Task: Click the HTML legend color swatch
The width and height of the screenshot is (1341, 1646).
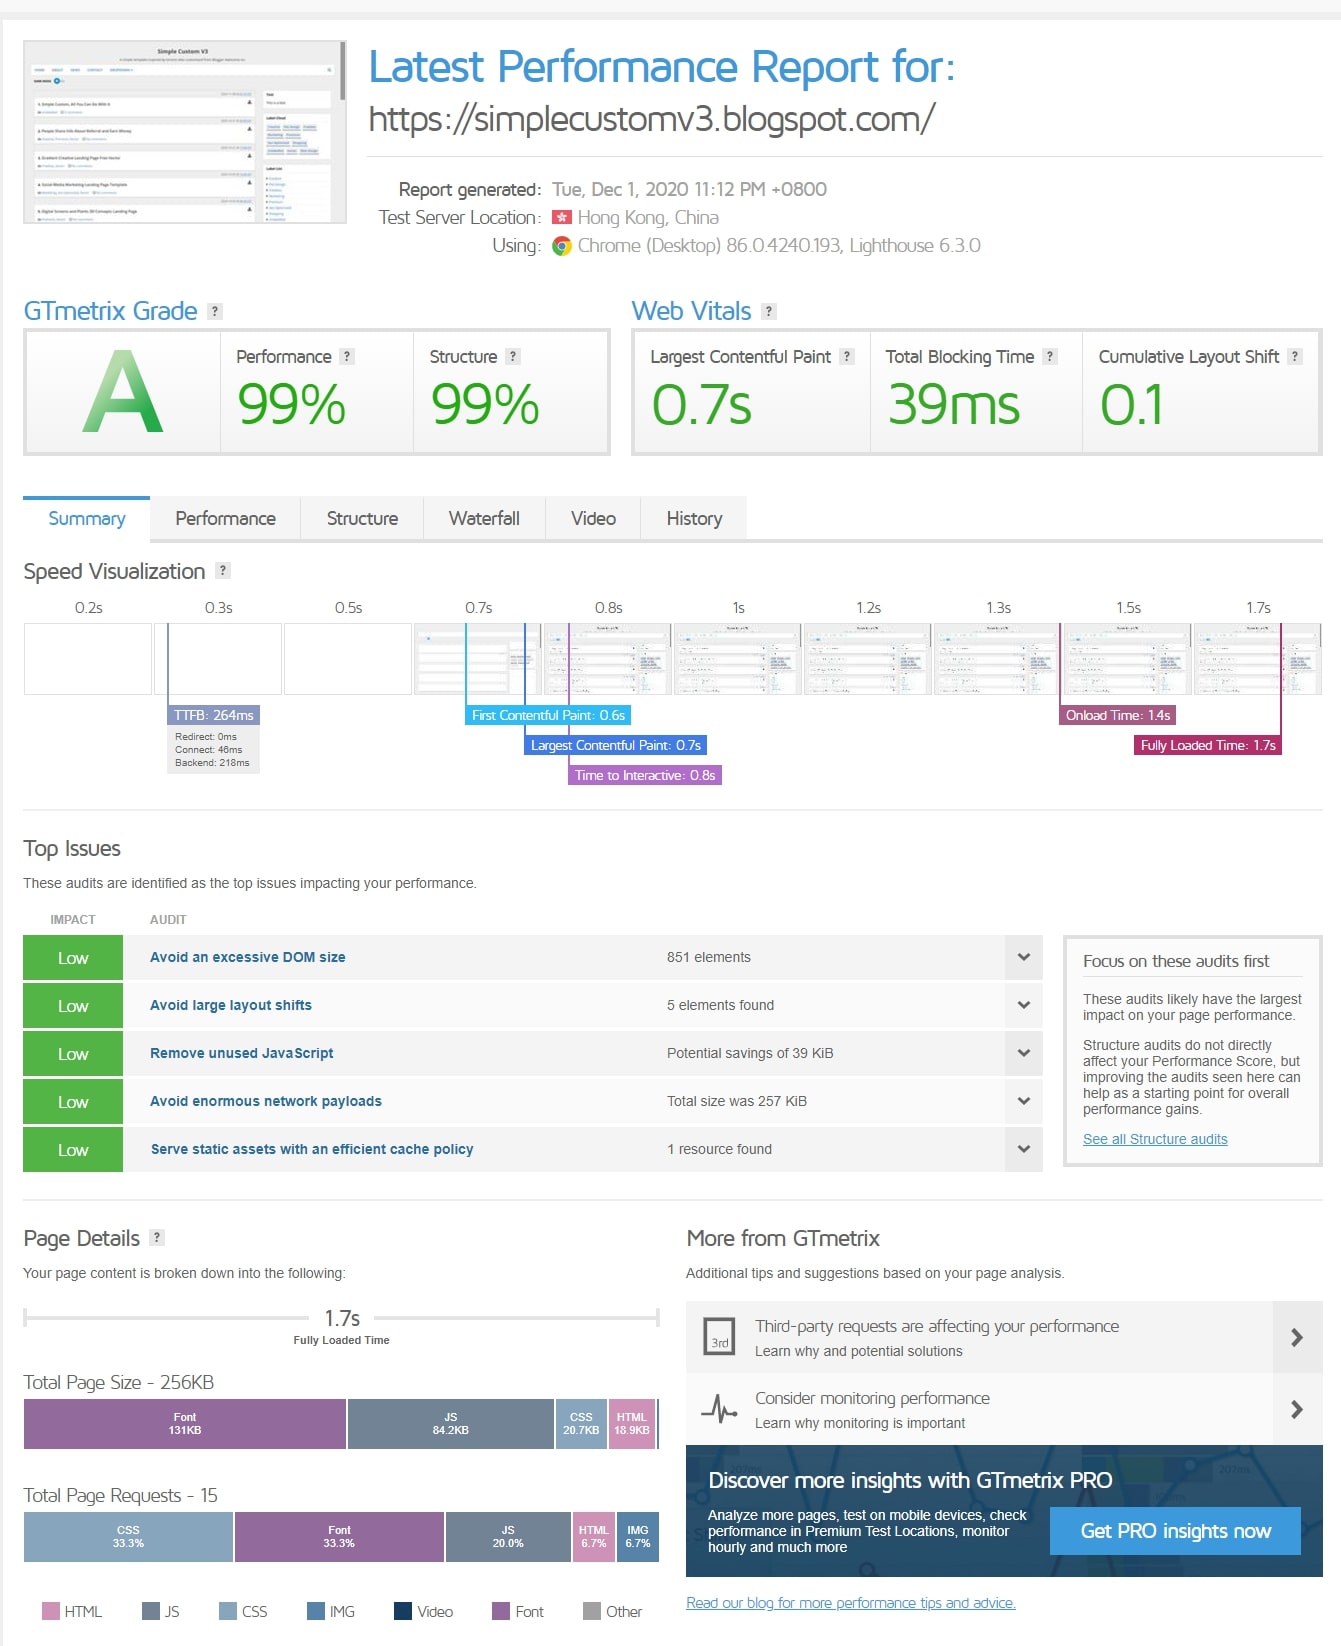Action: click(51, 1611)
